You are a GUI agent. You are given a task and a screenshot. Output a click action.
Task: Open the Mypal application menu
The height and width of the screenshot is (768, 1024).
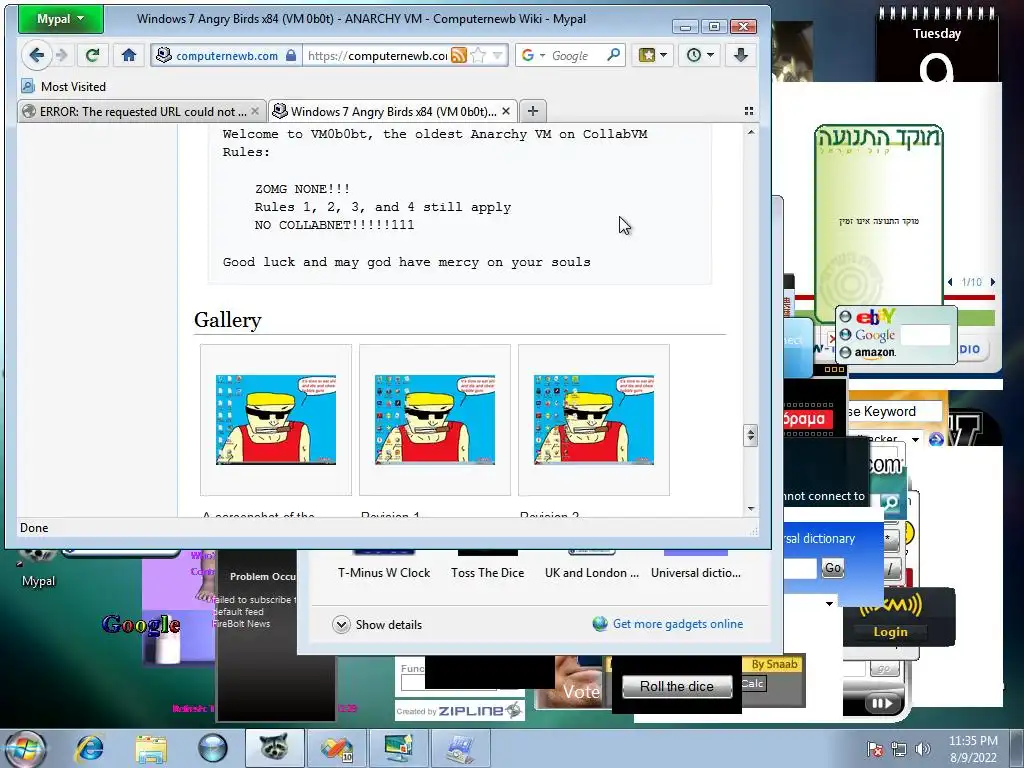(x=60, y=19)
